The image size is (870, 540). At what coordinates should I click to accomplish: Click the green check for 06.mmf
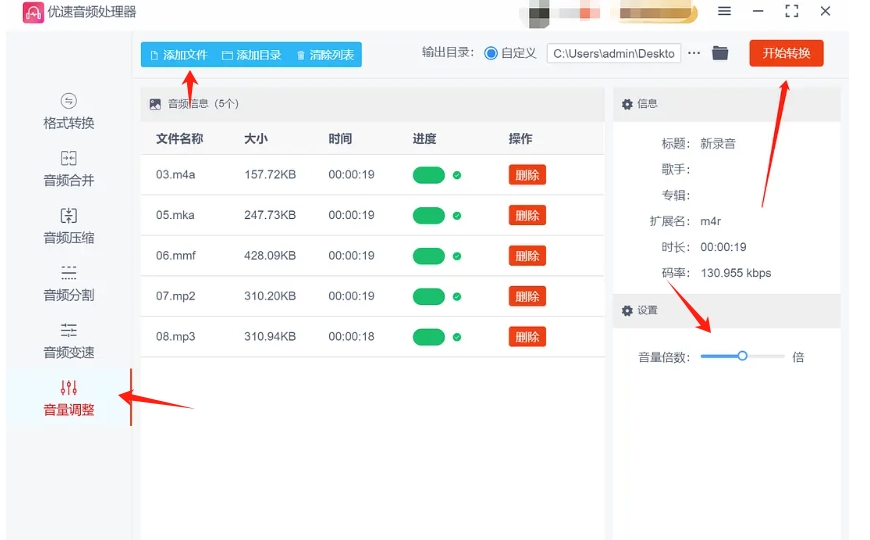point(457,256)
